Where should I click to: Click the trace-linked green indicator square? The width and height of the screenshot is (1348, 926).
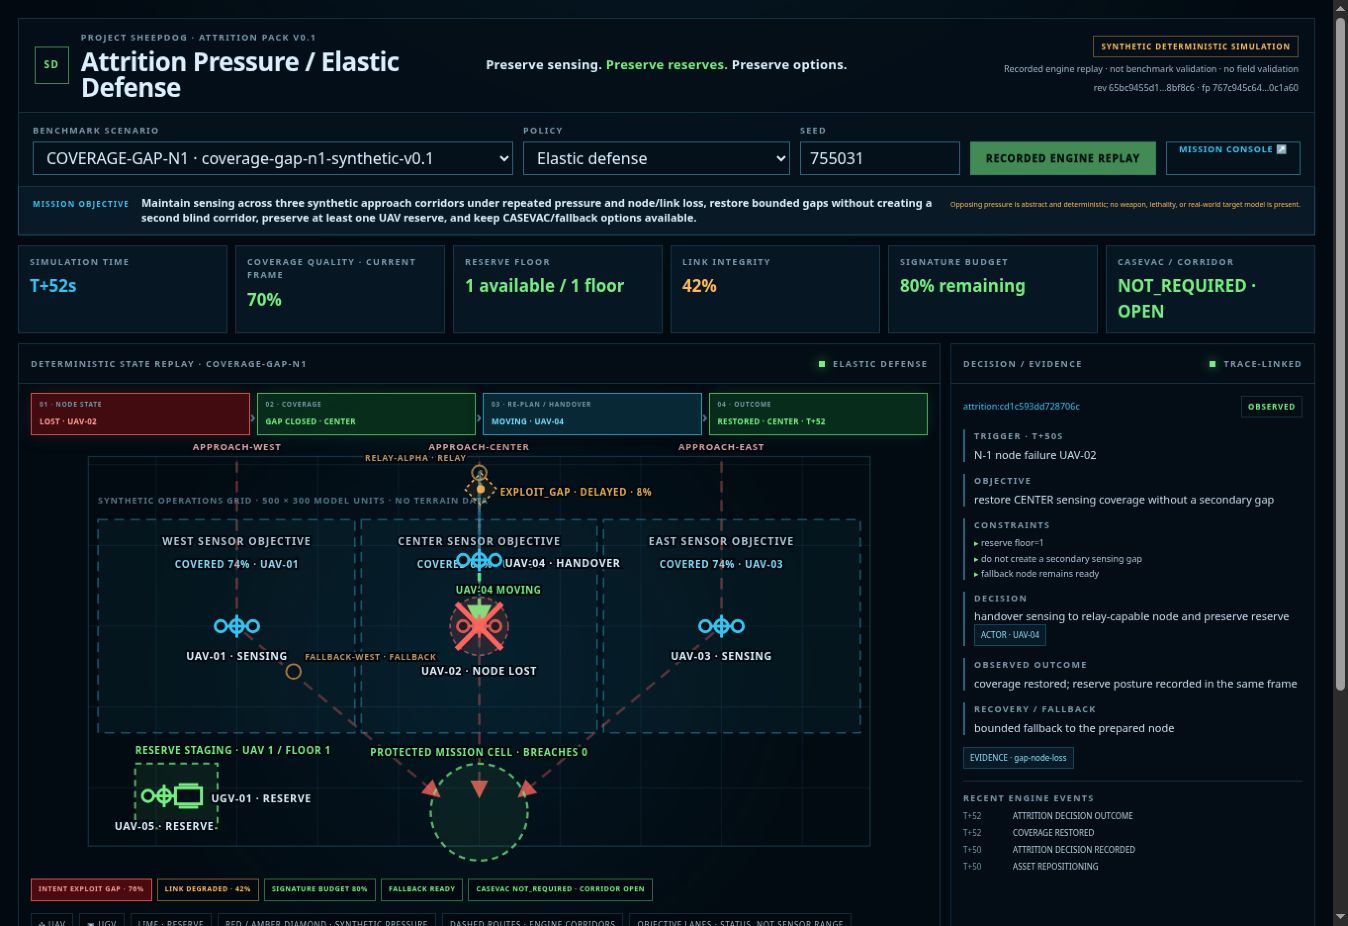(1213, 364)
